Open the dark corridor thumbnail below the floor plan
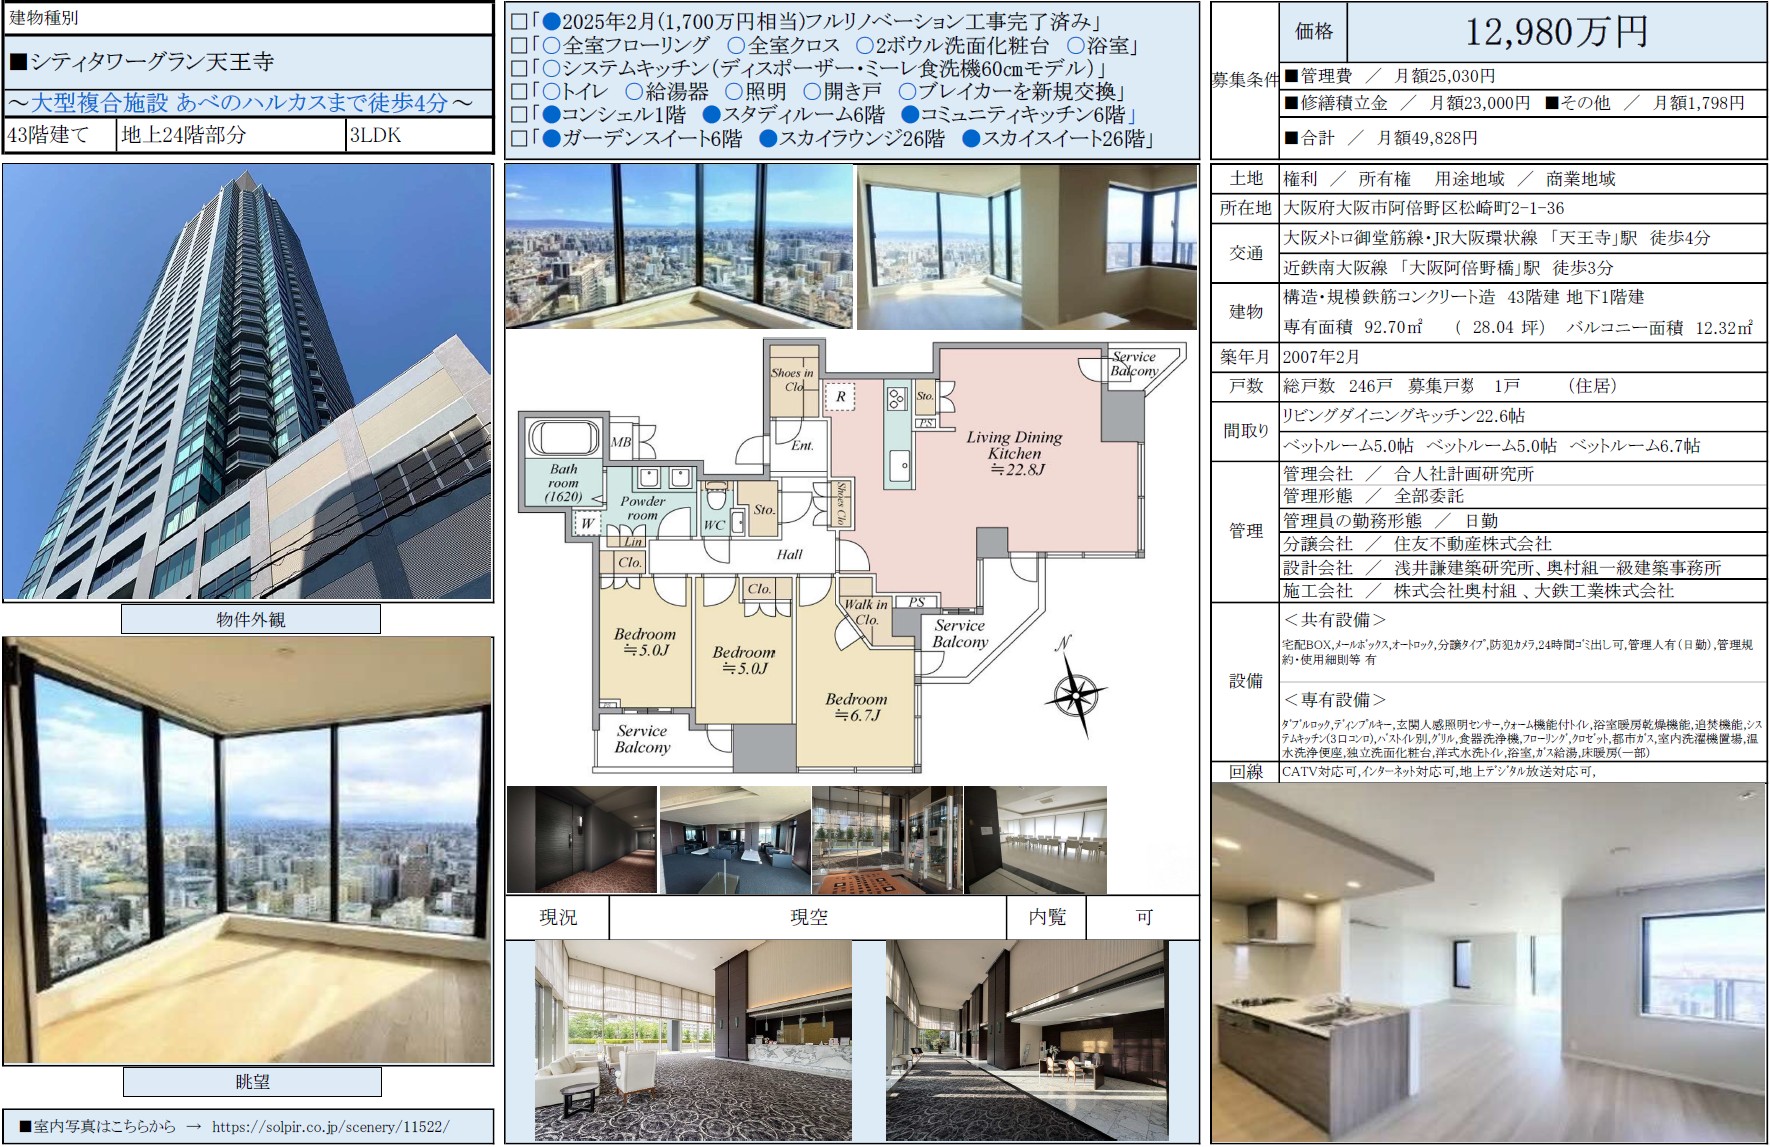Screen dimensions: 1770x1147 click(581, 840)
